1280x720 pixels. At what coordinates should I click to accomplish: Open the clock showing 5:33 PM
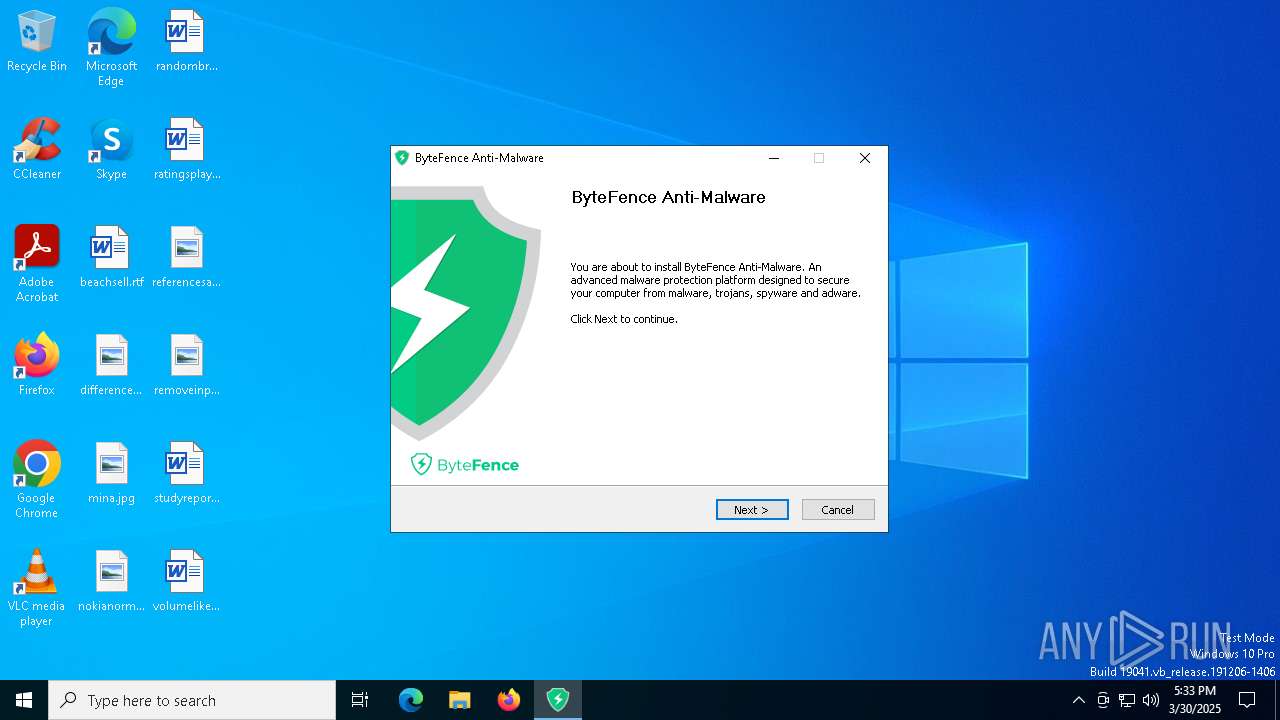coord(1195,700)
